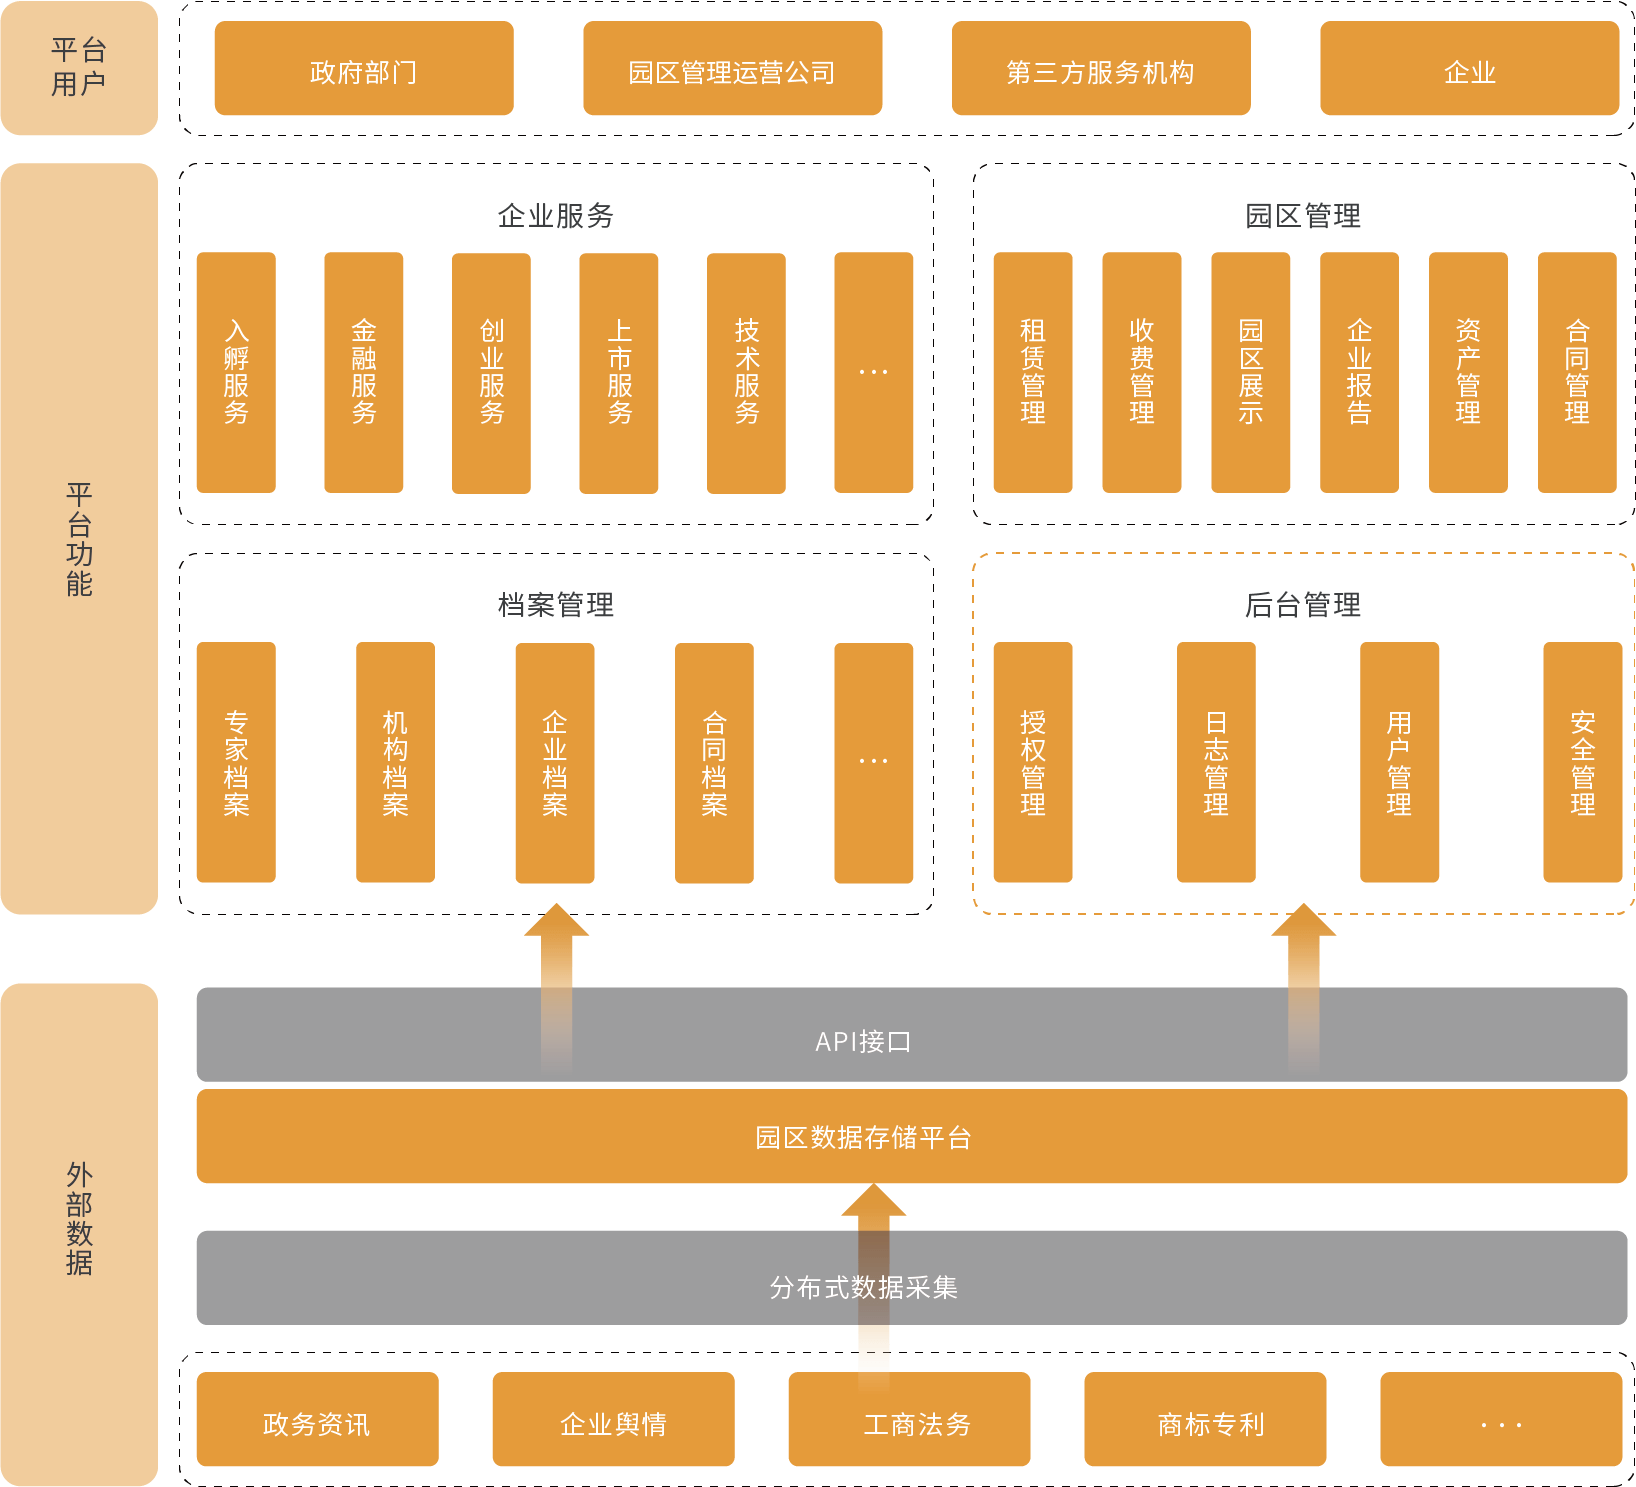Click the 机构档案 block
Screen dimensions: 1636x1487
tap(396, 762)
